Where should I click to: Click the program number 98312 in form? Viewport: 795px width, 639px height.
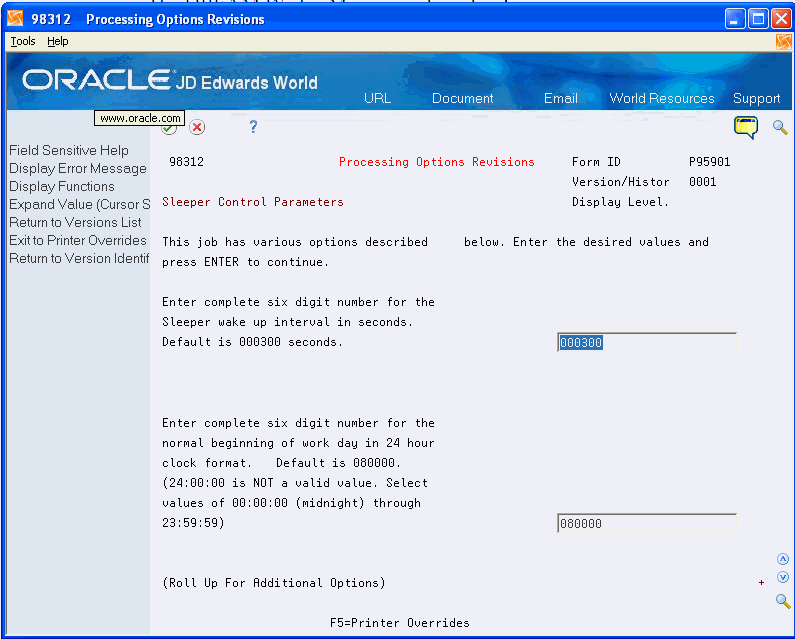pyautogui.click(x=186, y=162)
